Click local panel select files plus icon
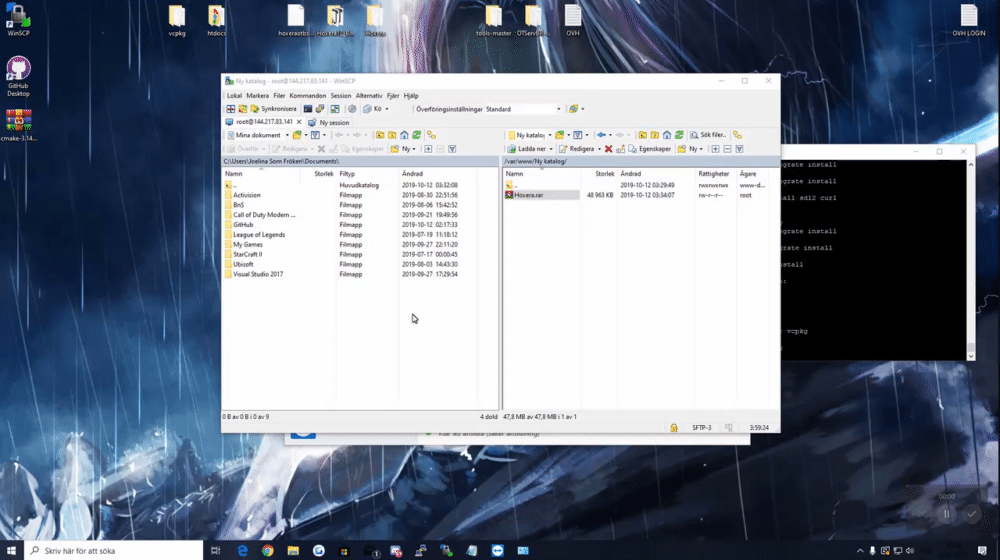The image size is (1000, 560). (x=428, y=149)
